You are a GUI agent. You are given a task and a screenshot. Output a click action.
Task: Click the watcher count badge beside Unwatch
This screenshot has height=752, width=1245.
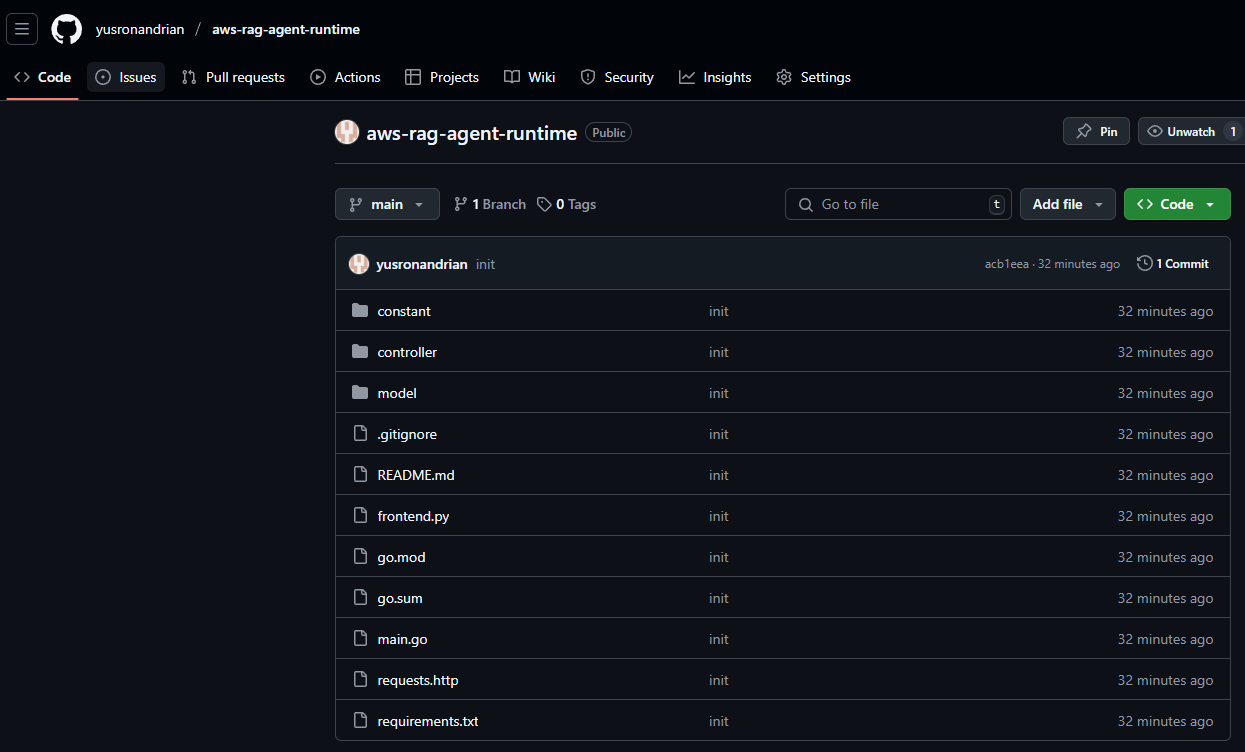pos(1233,131)
